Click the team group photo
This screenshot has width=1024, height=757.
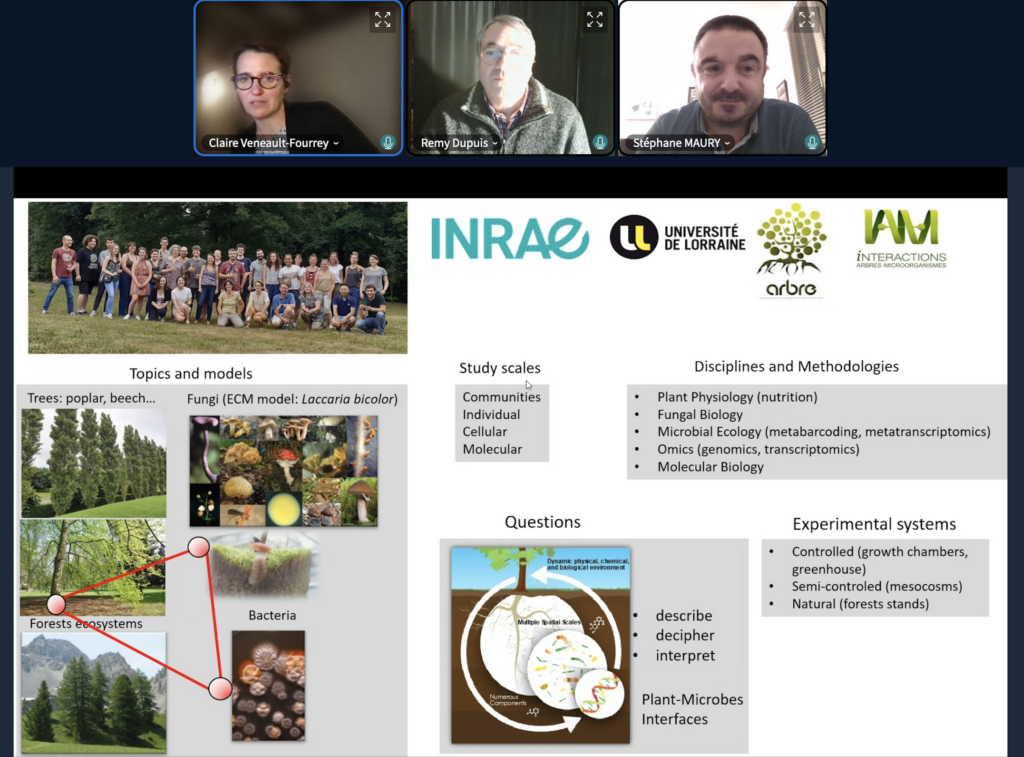coord(217,277)
